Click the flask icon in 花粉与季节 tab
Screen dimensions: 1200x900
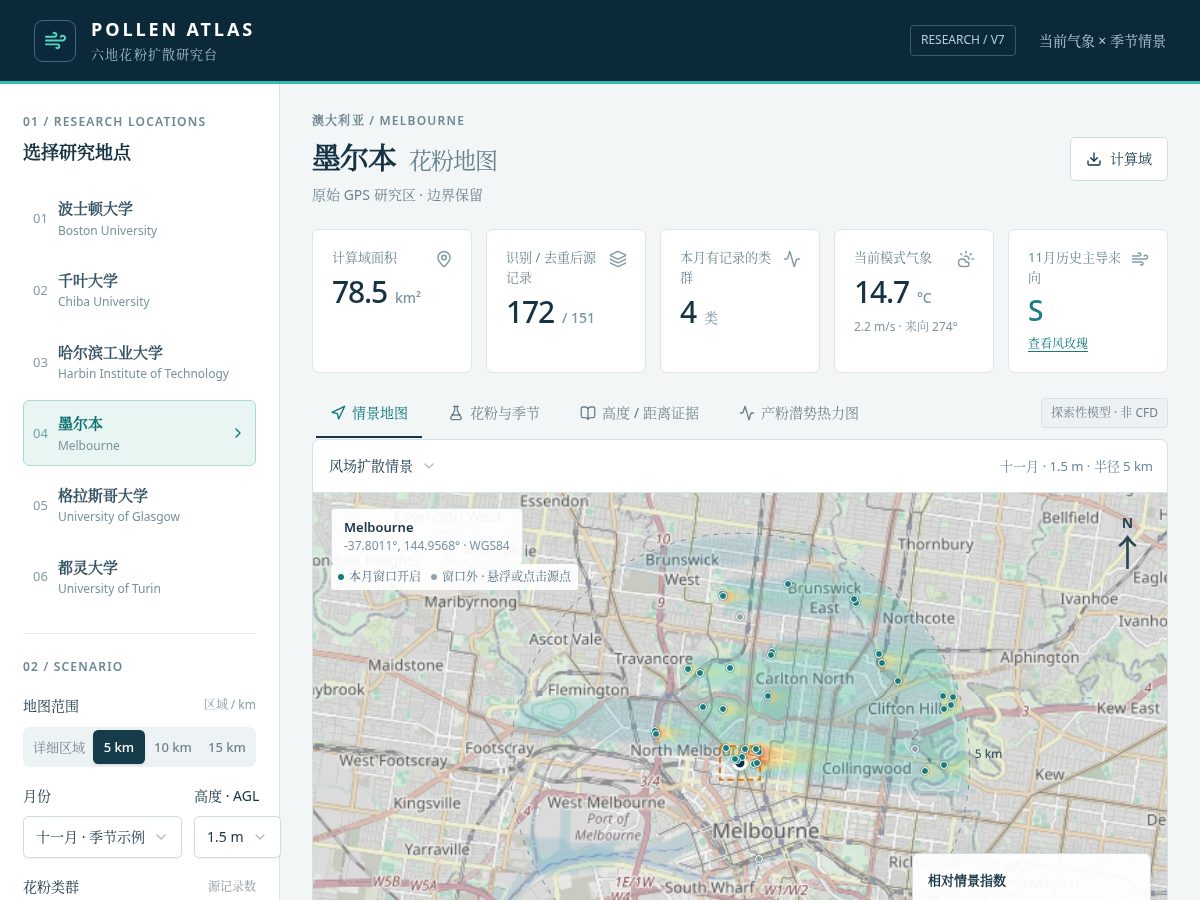(x=455, y=413)
